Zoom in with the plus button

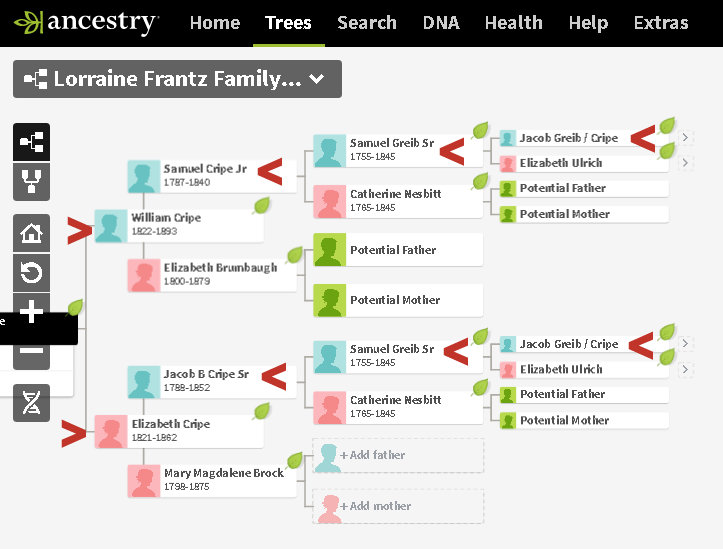pyautogui.click(x=31, y=312)
